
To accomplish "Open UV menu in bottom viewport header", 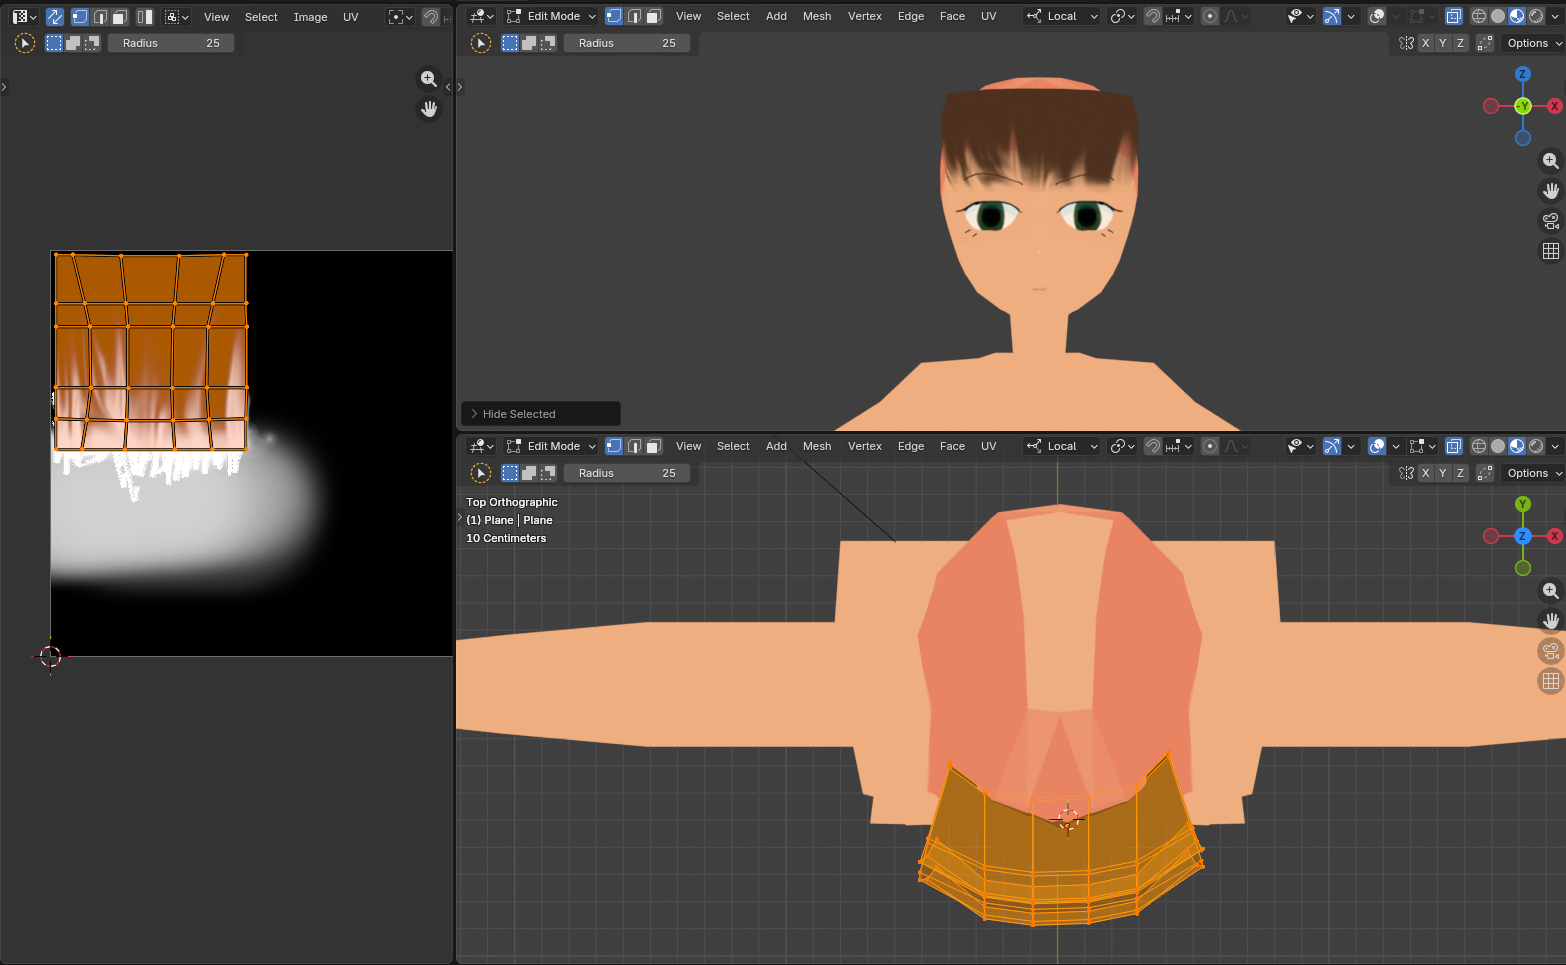I will point(988,446).
